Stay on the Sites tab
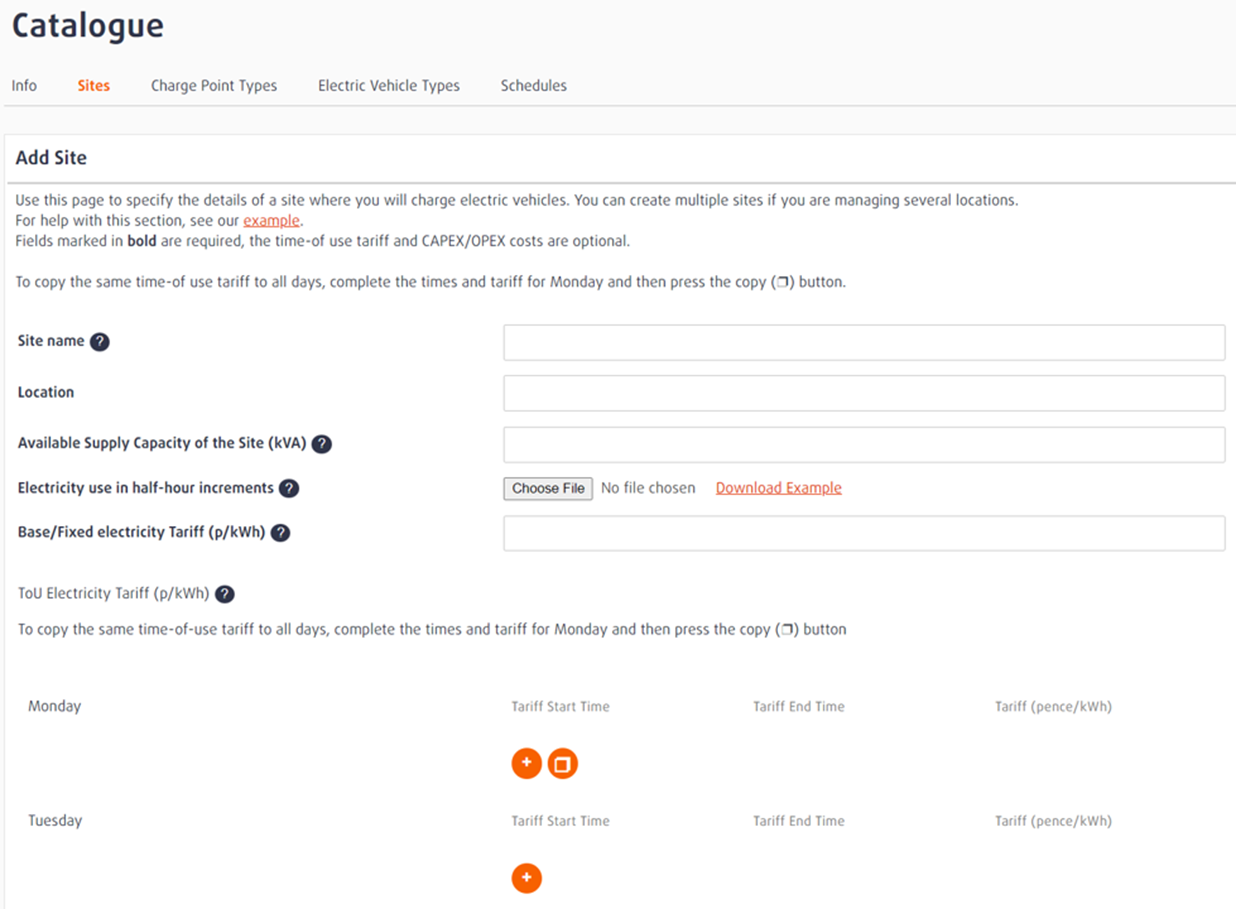The image size is (1236, 909). point(93,85)
